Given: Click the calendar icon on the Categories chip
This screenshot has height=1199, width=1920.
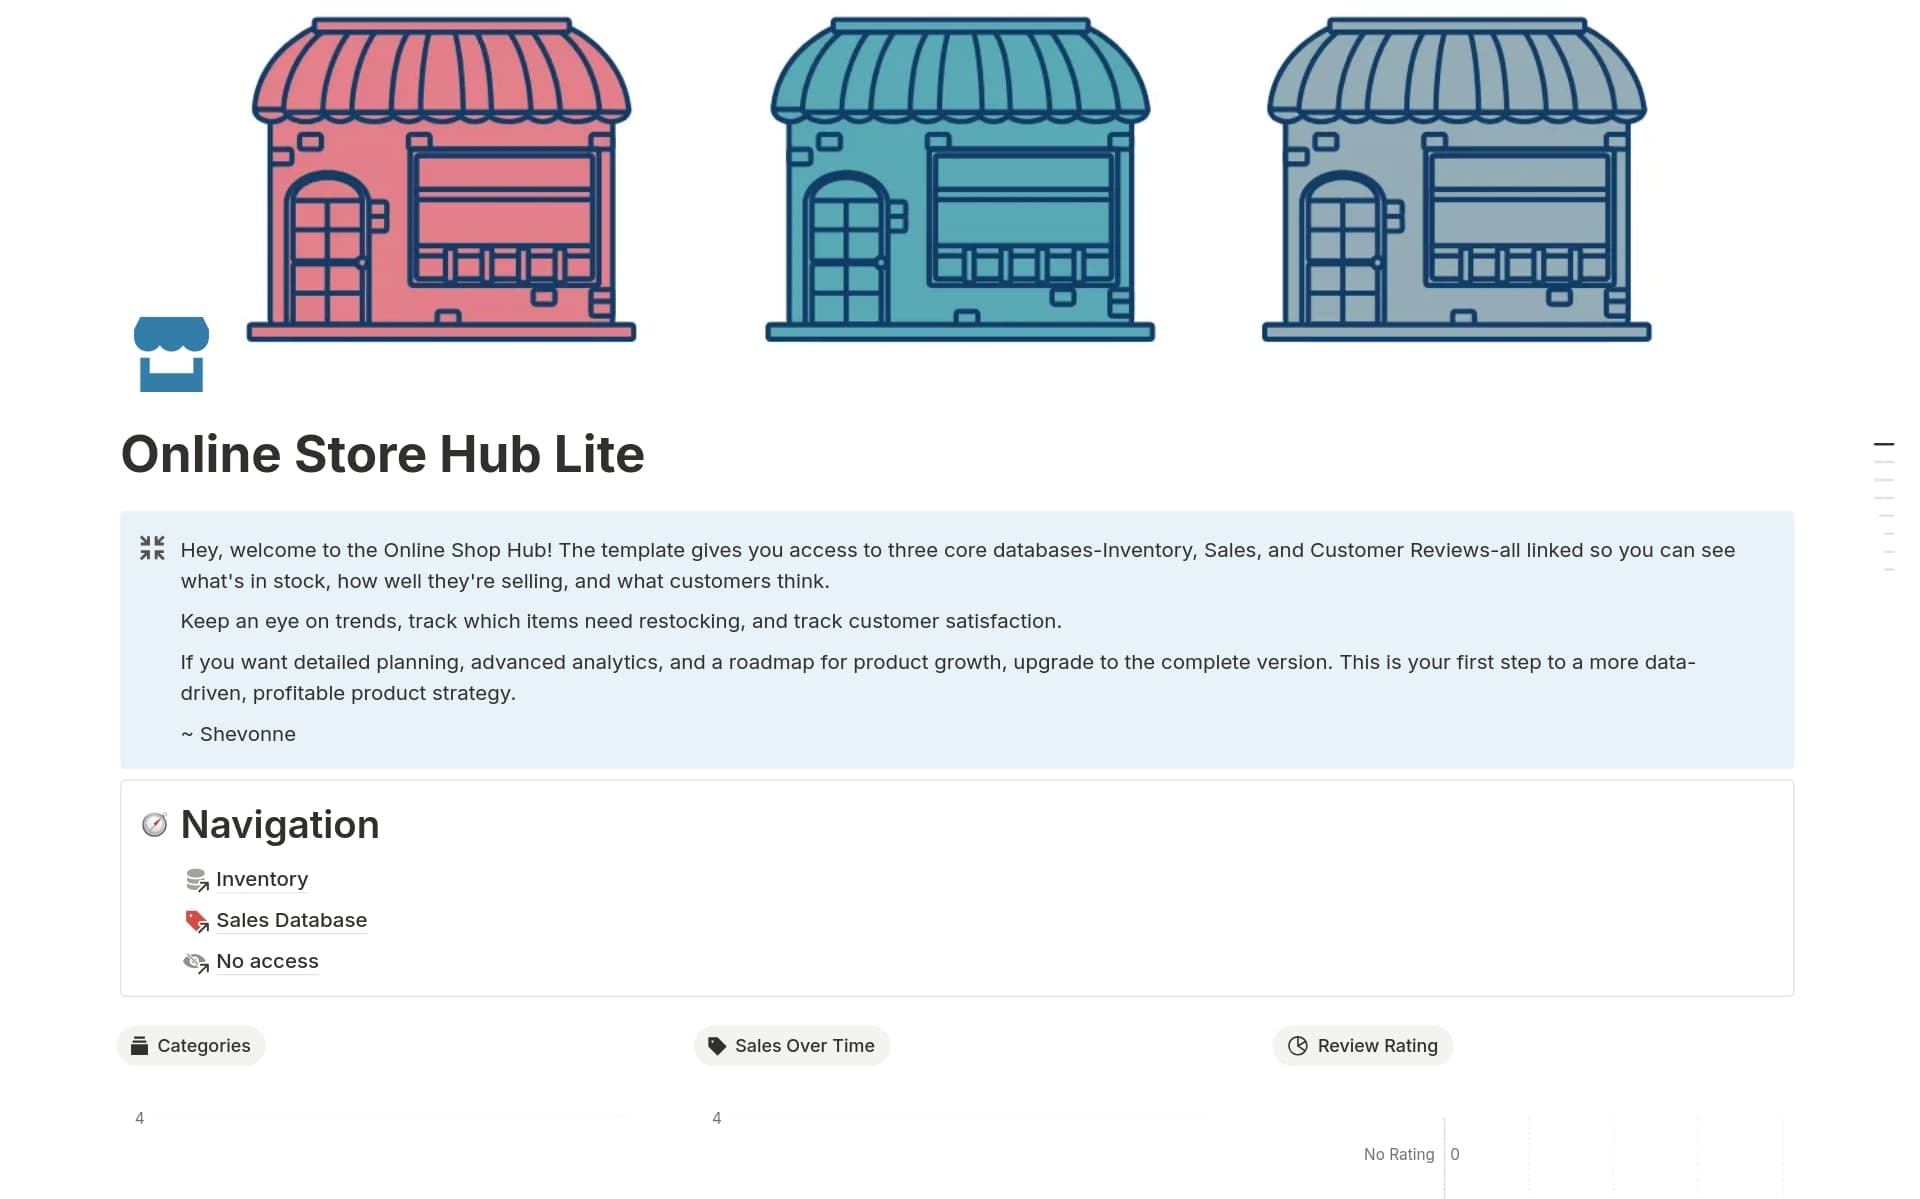Looking at the screenshot, I should [141, 1045].
